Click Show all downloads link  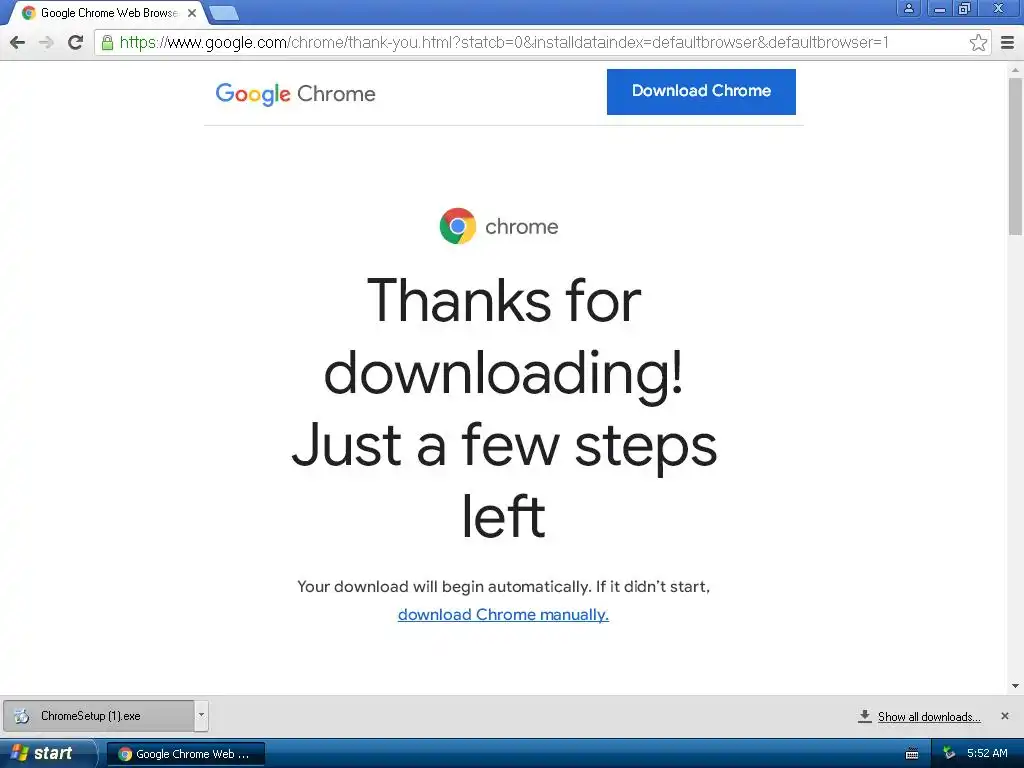[929, 717]
